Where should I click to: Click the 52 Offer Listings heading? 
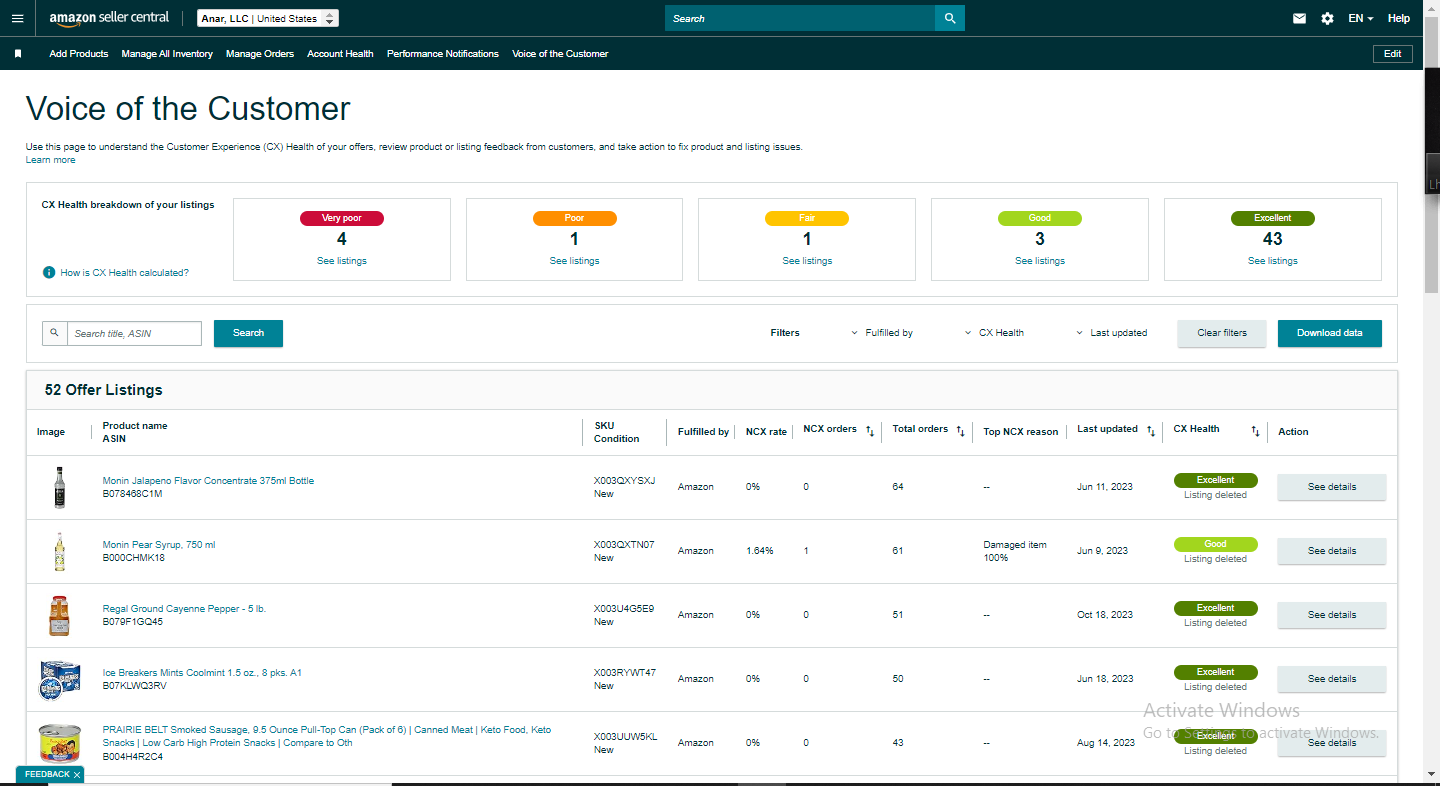(104, 390)
